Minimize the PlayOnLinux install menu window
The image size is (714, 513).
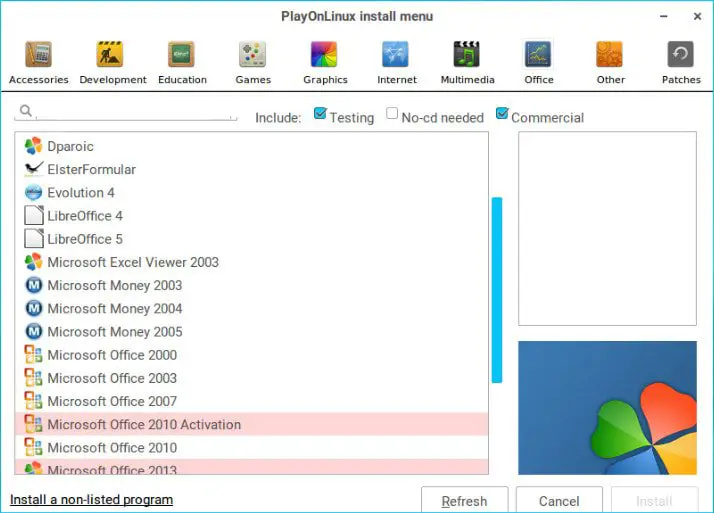[664, 16]
